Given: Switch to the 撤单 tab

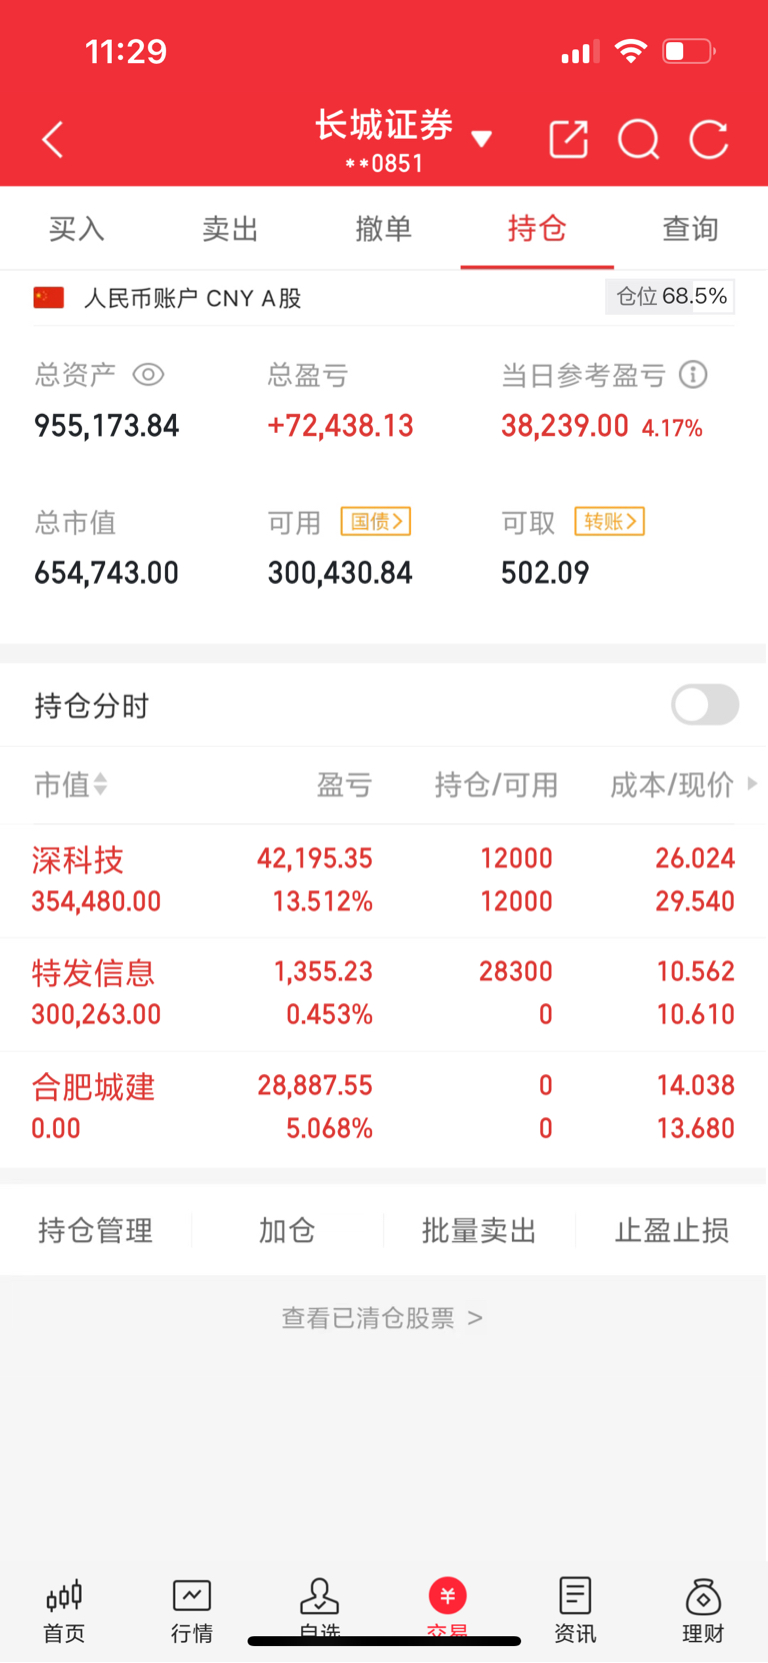Looking at the screenshot, I should pyautogui.click(x=383, y=229).
